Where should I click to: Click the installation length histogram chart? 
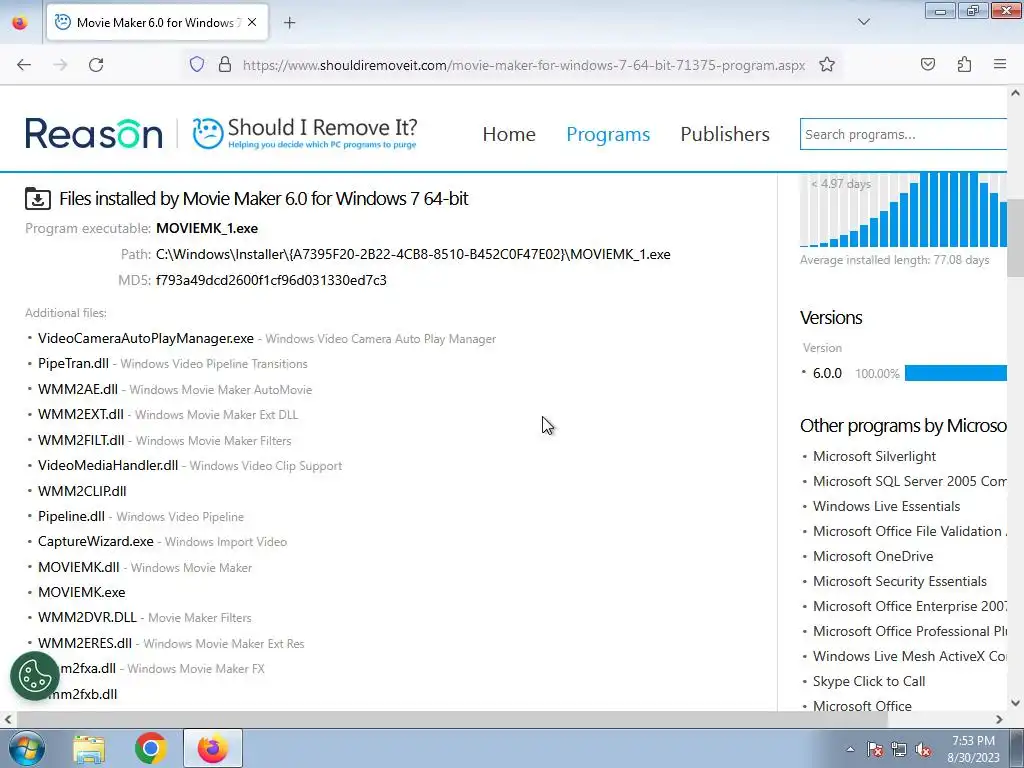[x=903, y=210]
